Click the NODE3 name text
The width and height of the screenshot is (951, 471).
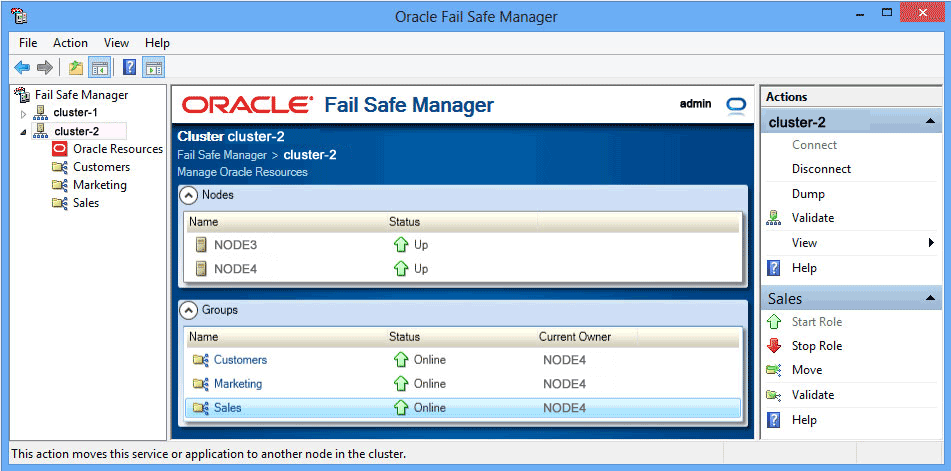coord(235,246)
